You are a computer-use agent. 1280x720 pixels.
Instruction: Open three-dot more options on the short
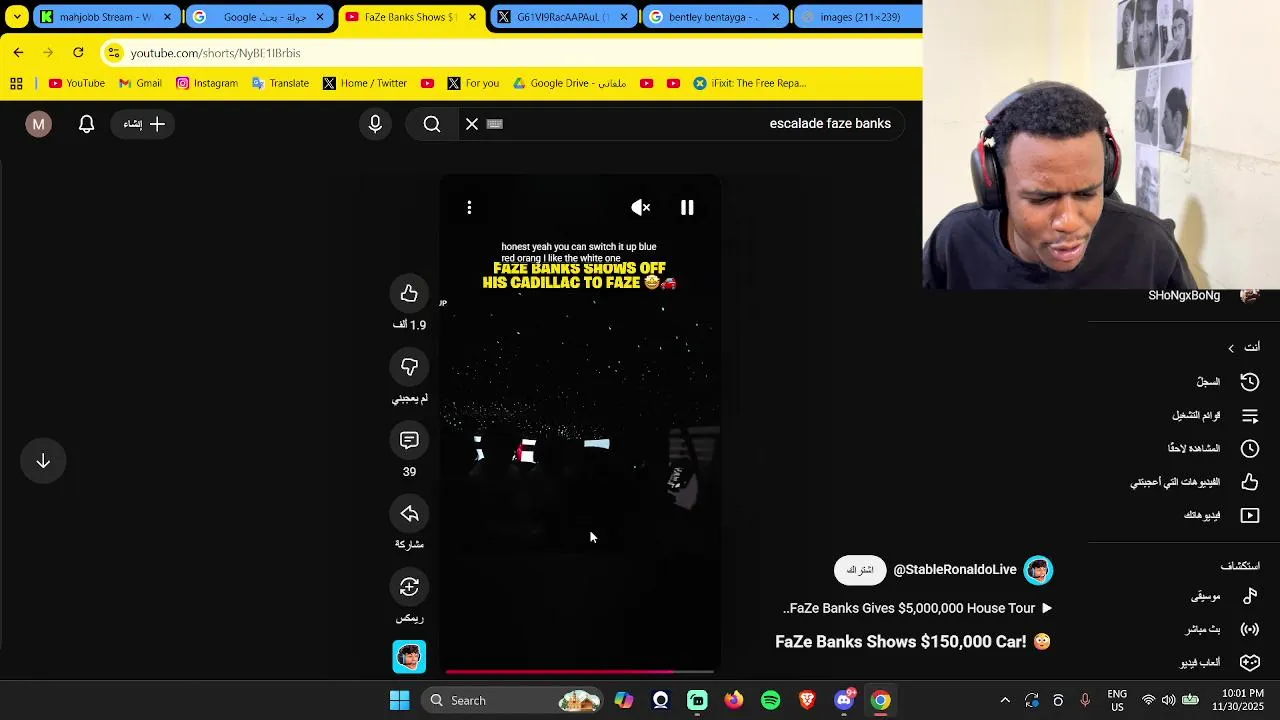[x=469, y=207]
